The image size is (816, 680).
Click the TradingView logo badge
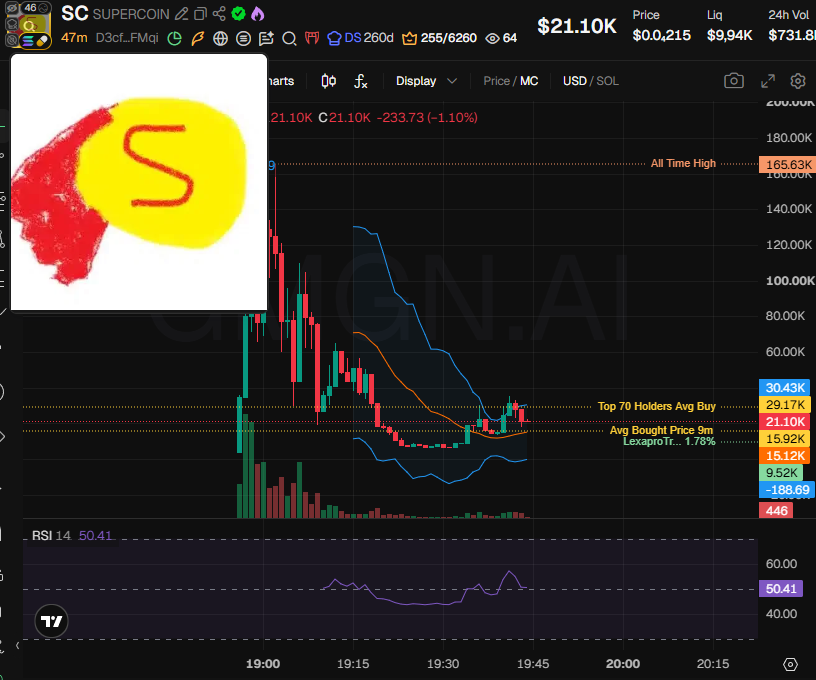[51, 621]
